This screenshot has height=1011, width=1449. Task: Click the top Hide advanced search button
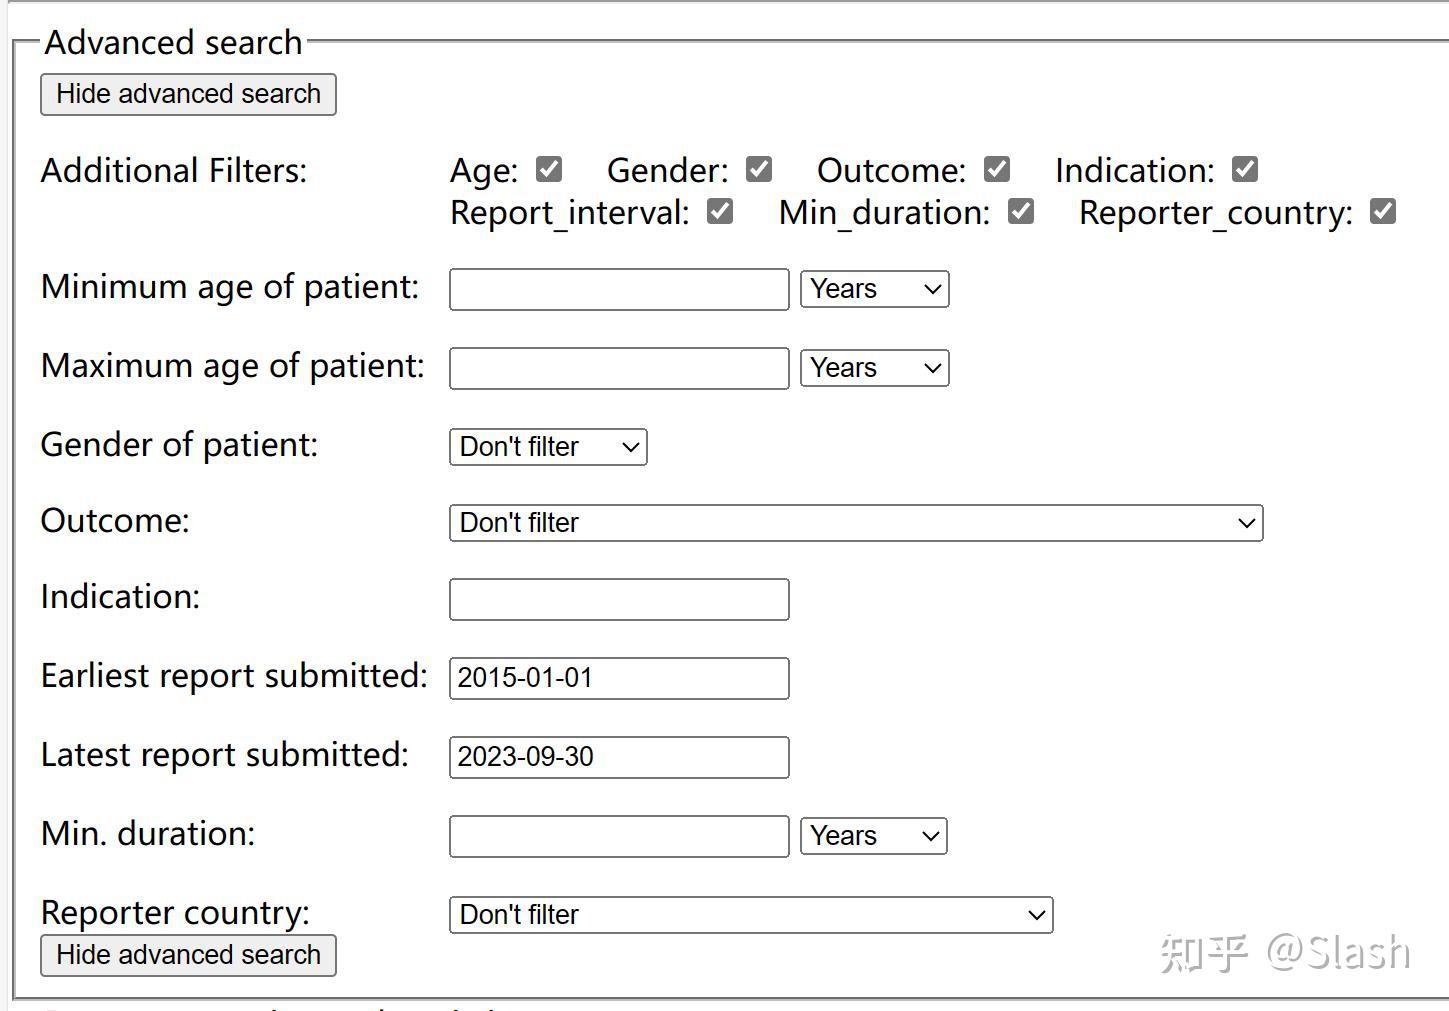188,95
